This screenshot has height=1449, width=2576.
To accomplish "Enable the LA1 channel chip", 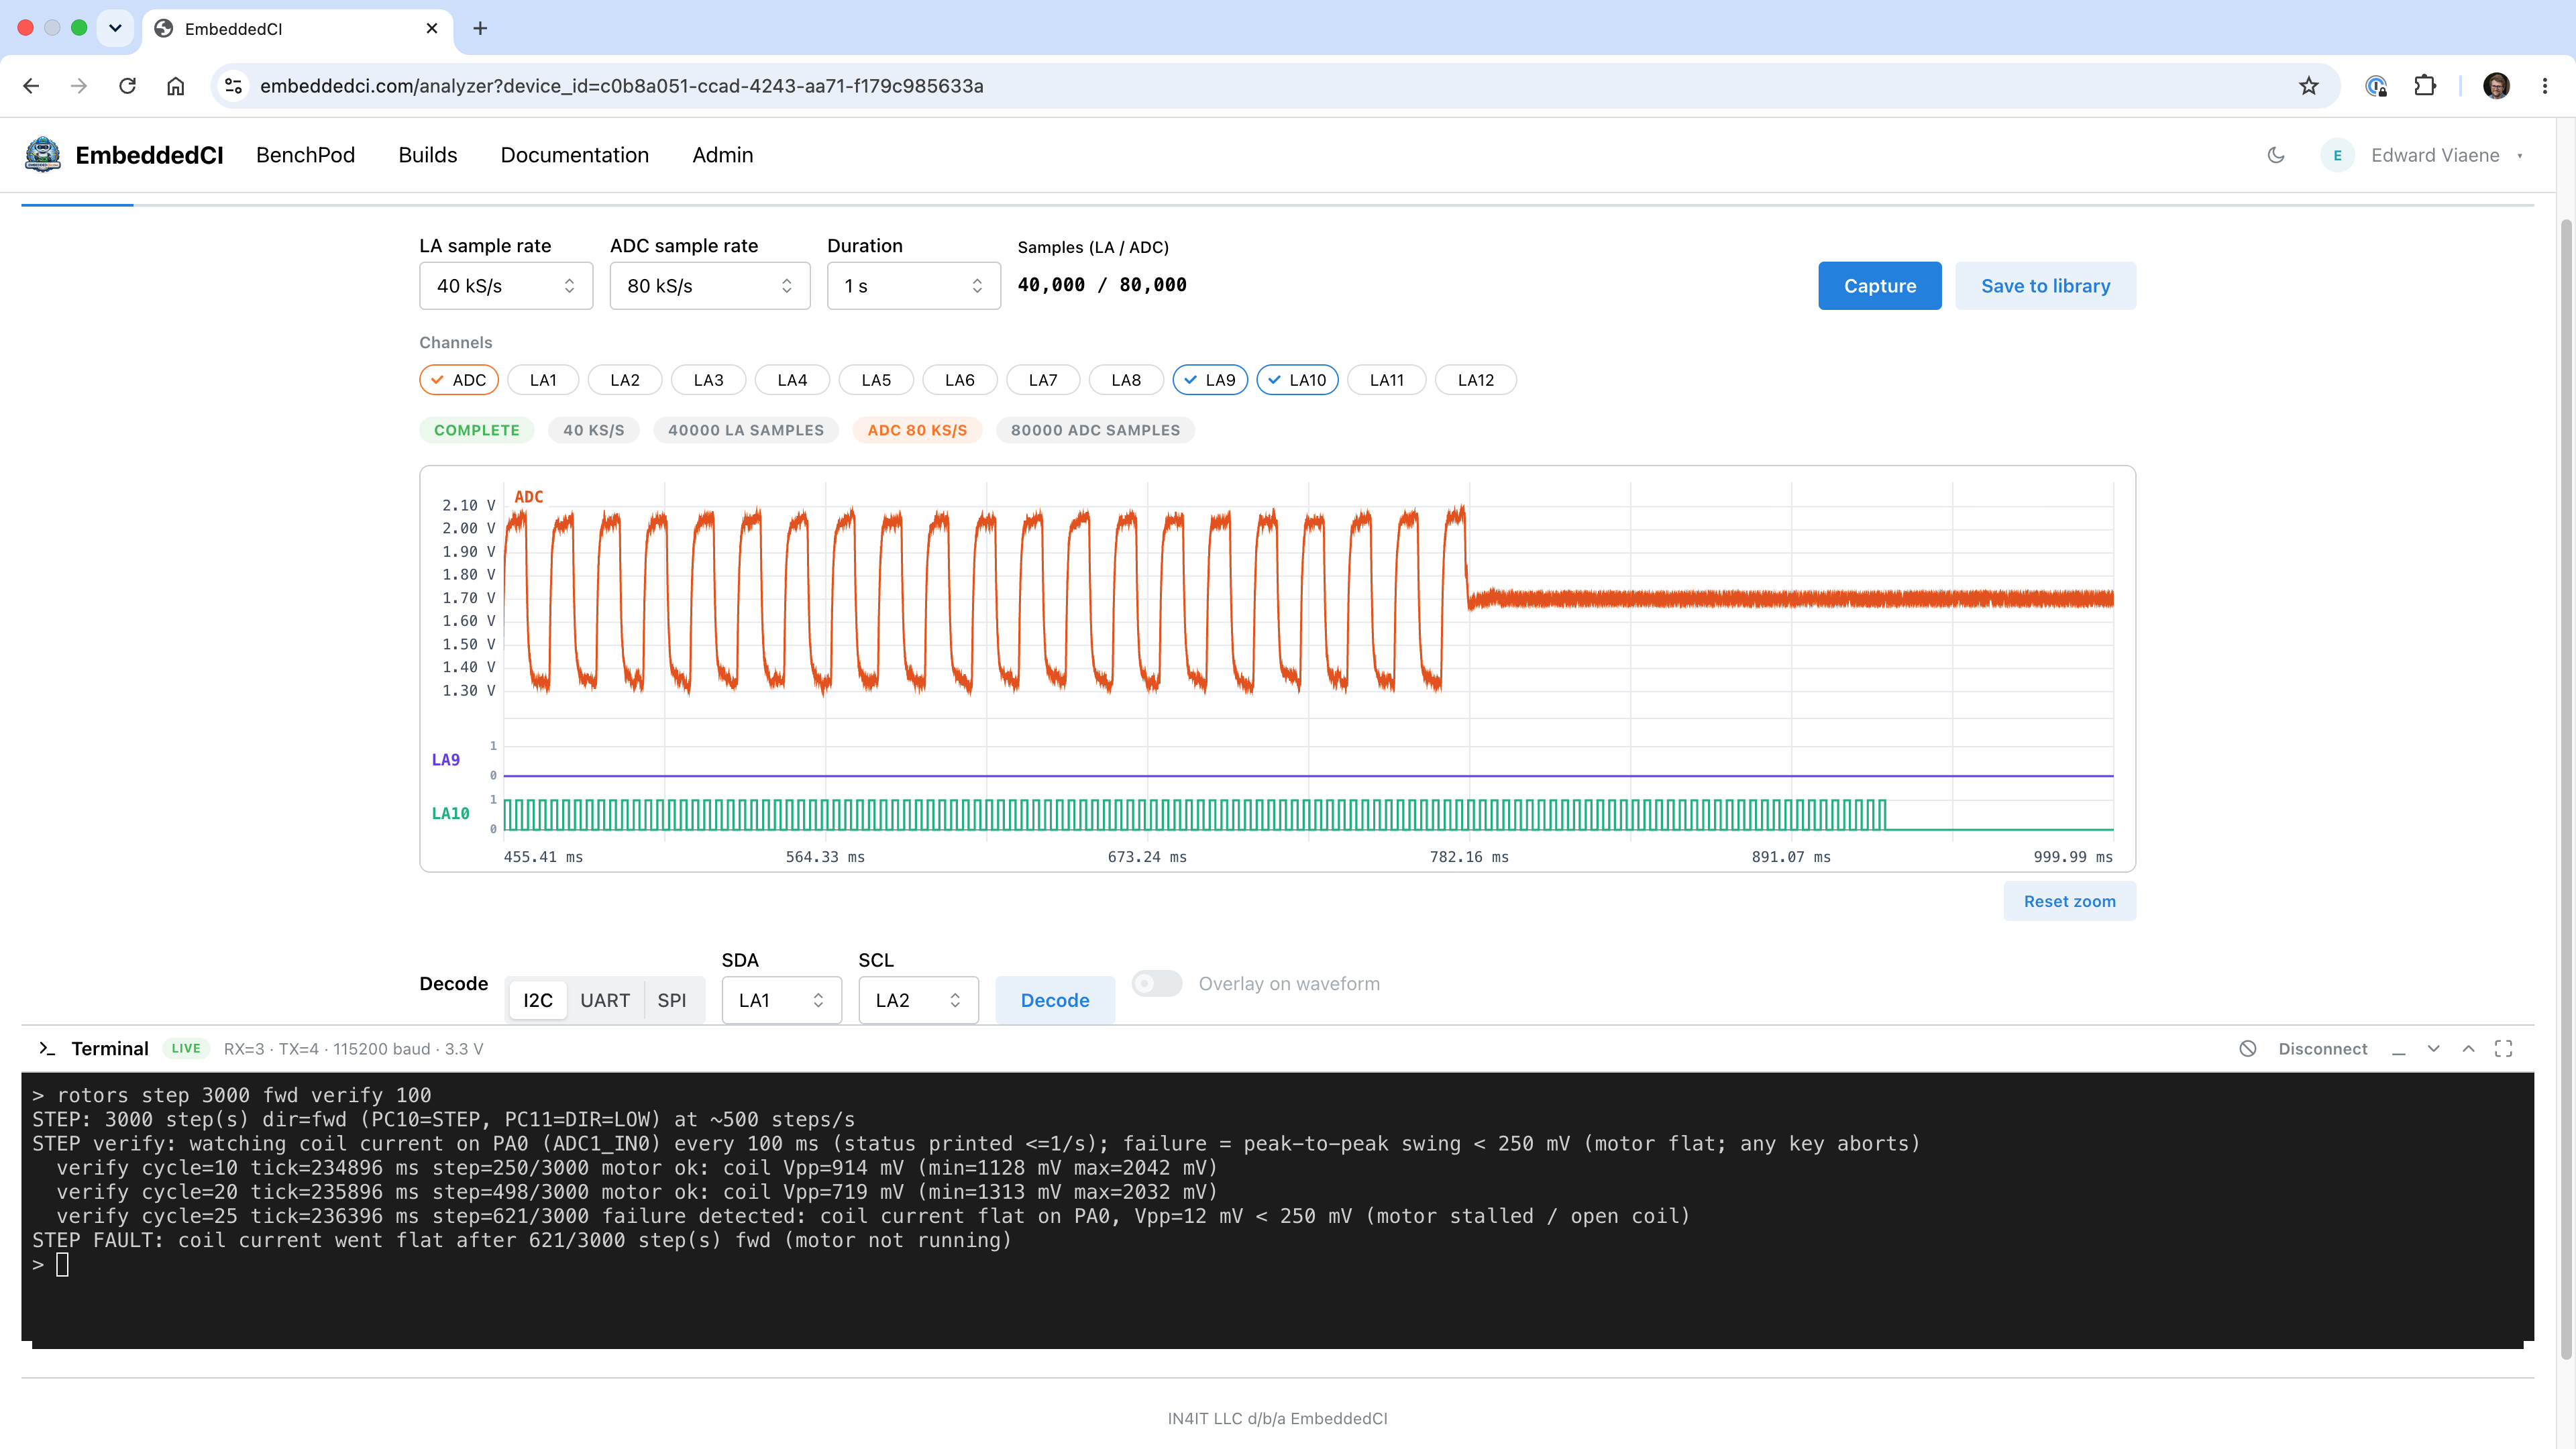I will click(543, 380).
